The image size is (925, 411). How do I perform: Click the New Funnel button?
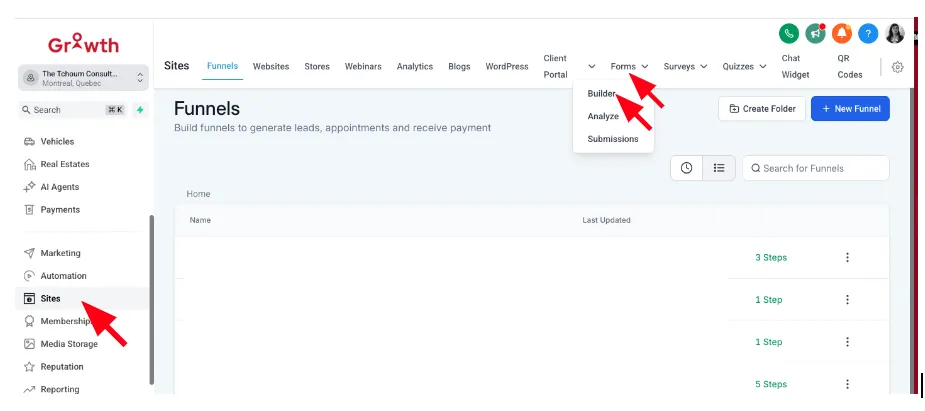(850, 108)
